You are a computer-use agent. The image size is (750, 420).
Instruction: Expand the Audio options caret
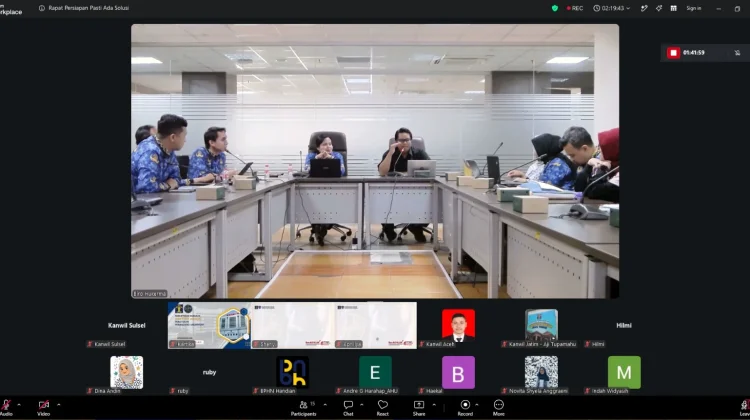[19, 405]
